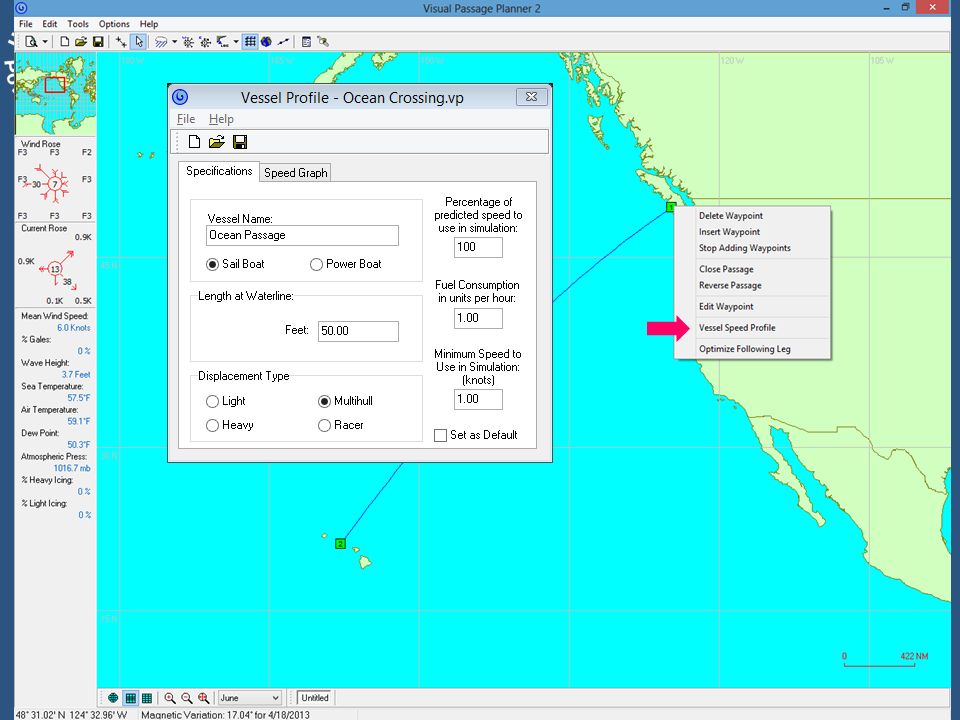Open the Tools menu
This screenshot has height=720, width=960.
click(78, 24)
